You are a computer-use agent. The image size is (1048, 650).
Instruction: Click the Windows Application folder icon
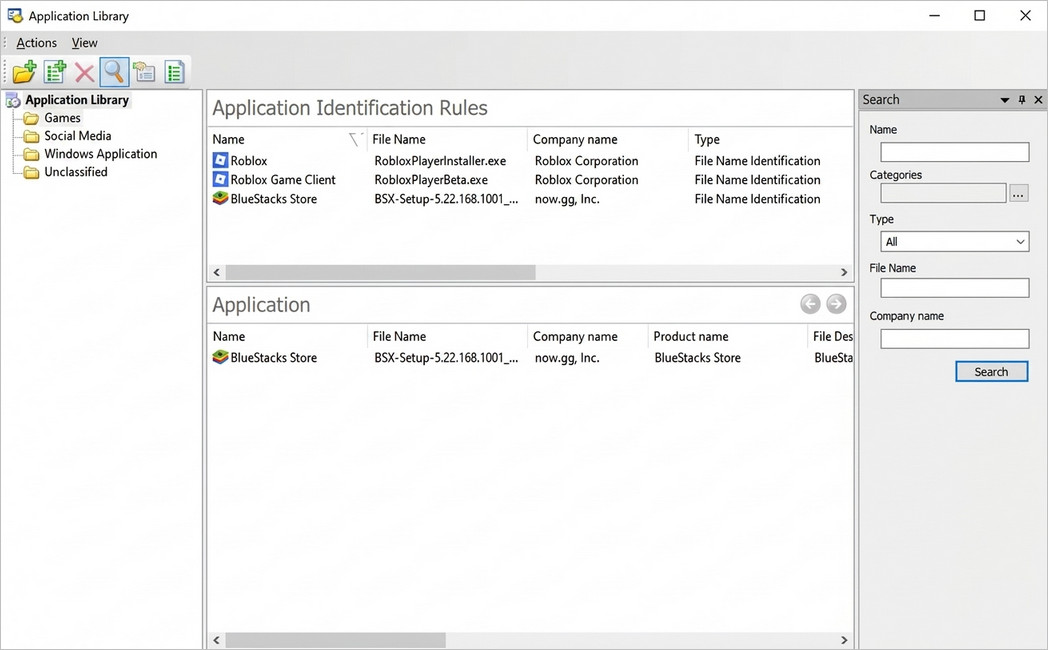(31, 154)
